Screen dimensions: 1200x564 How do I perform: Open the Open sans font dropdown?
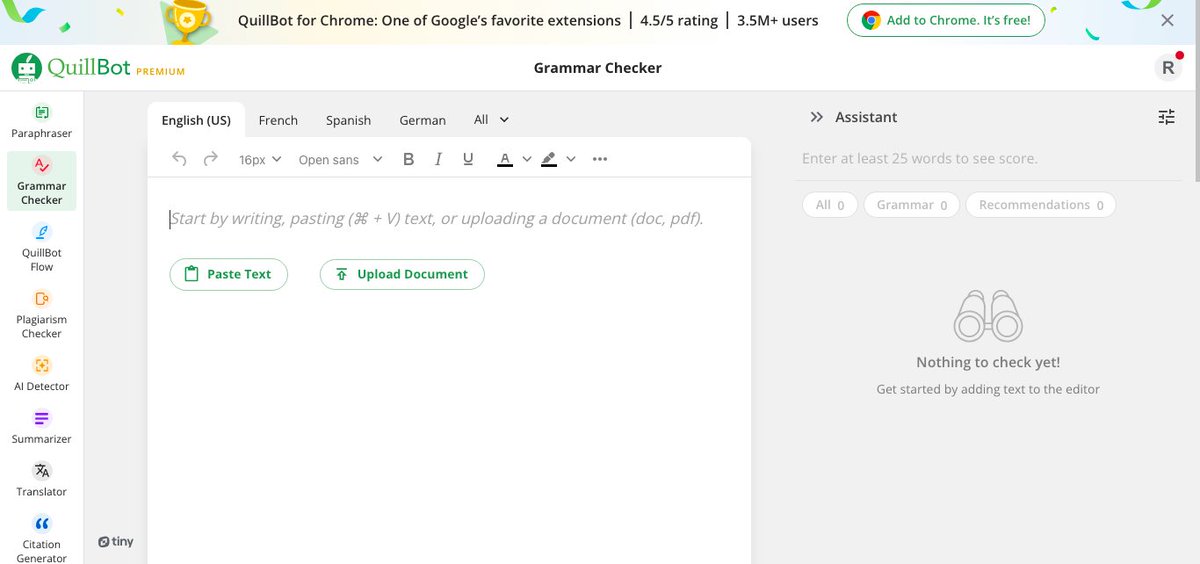340,159
